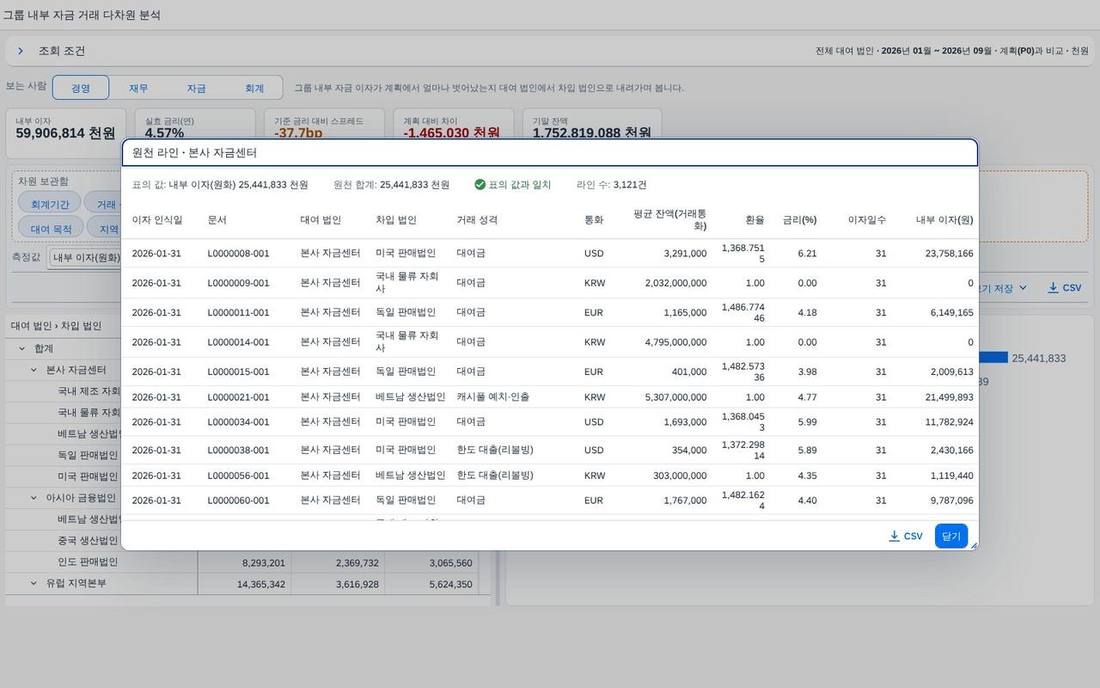
Task: Collapse the 본사 자금센터 node in the background tree
Action: 33,370
